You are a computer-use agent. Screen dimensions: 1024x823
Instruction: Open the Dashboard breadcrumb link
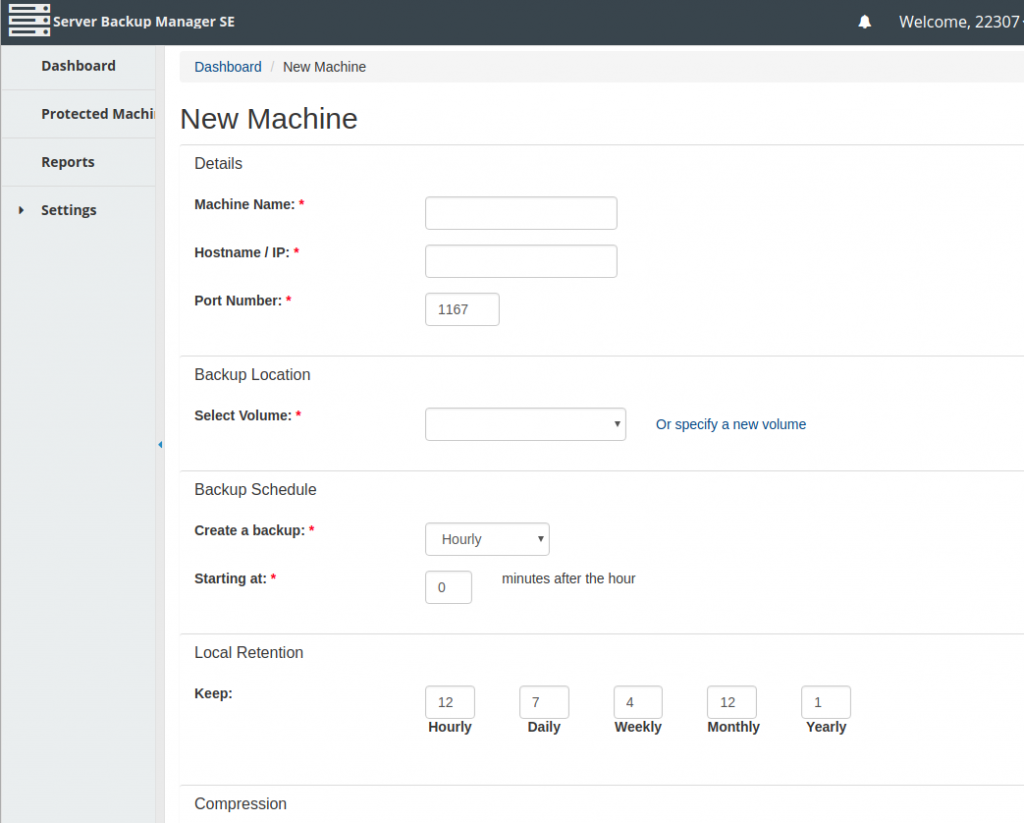pyautogui.click(x=227, y=66)
